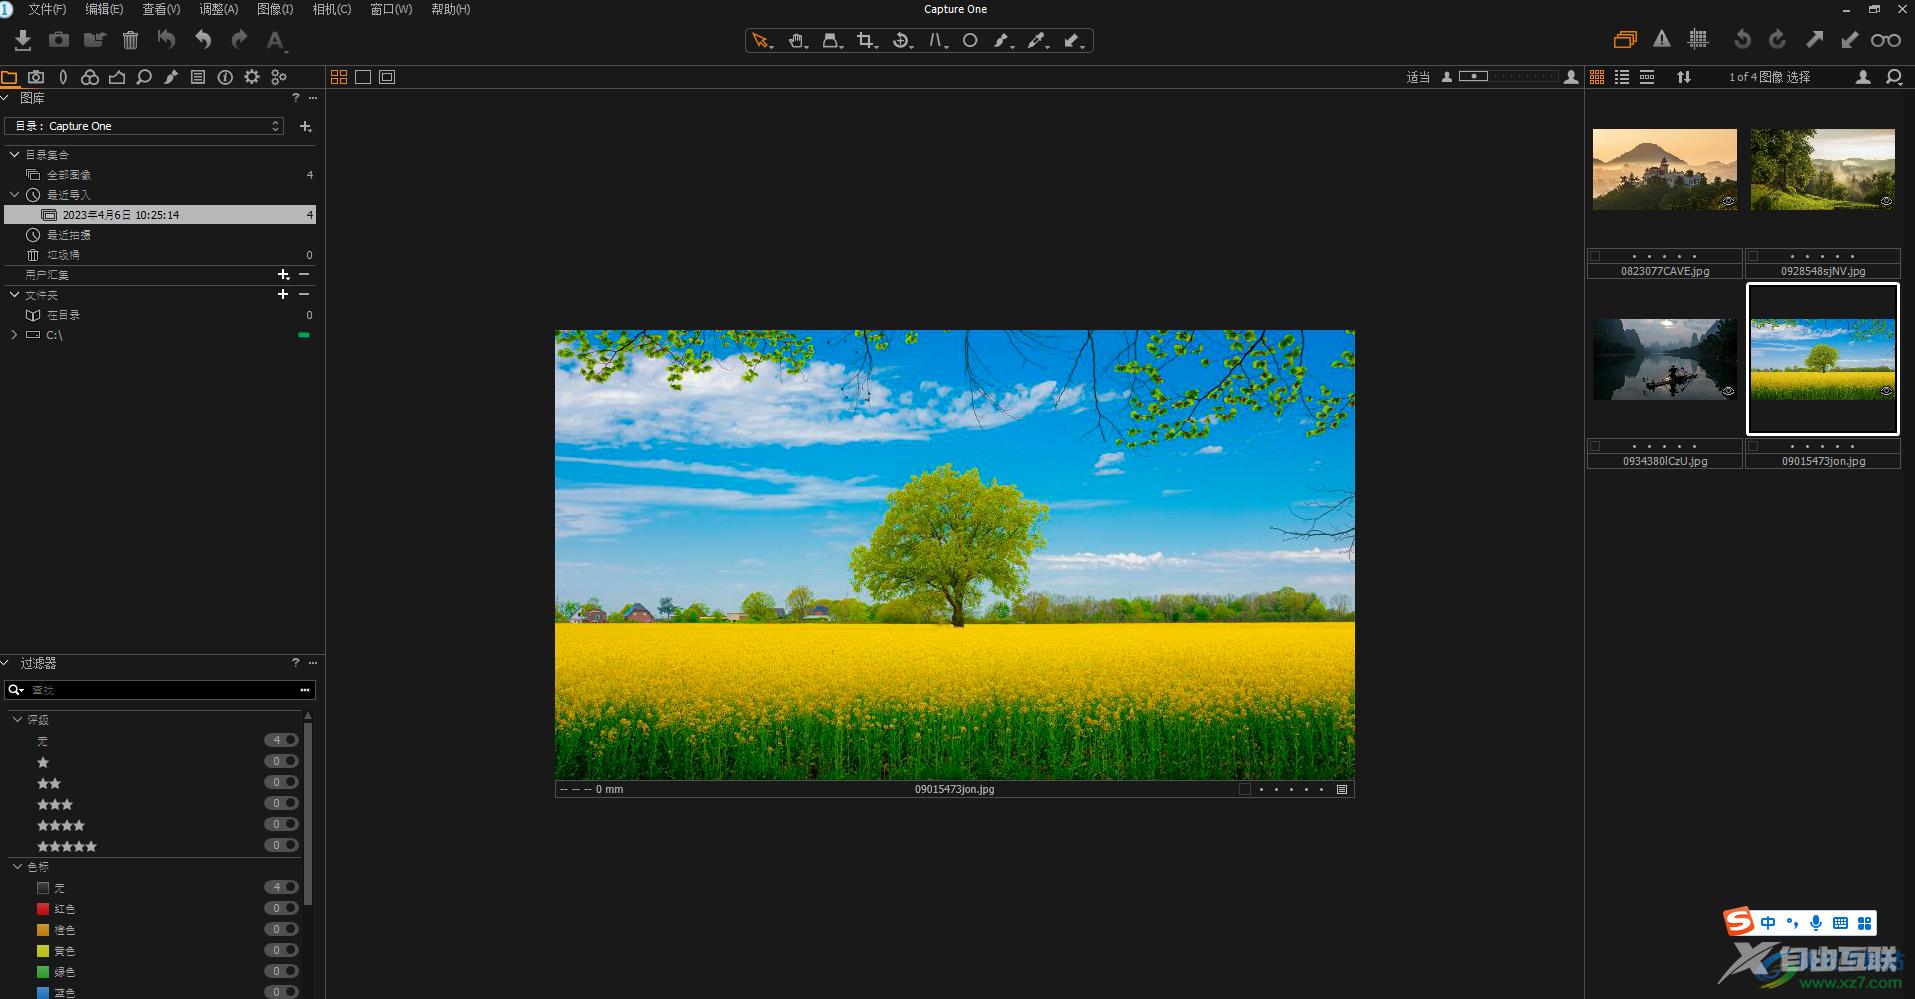Image resolution: width=1915 pixels, height=999 pixels.
Task: Toggle the 红色 color tag filter pill
Action: [281, 908]
